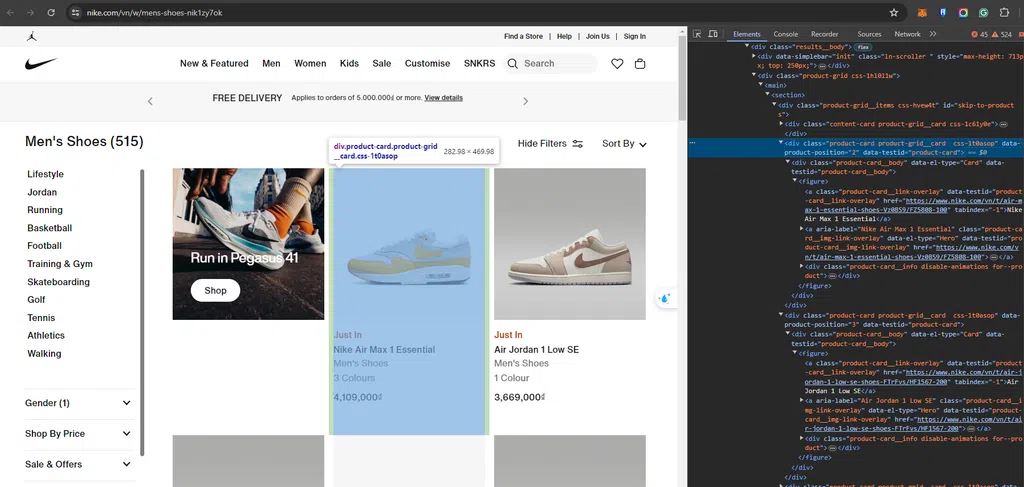
Task: Open the Women menu
Action: 310,63
